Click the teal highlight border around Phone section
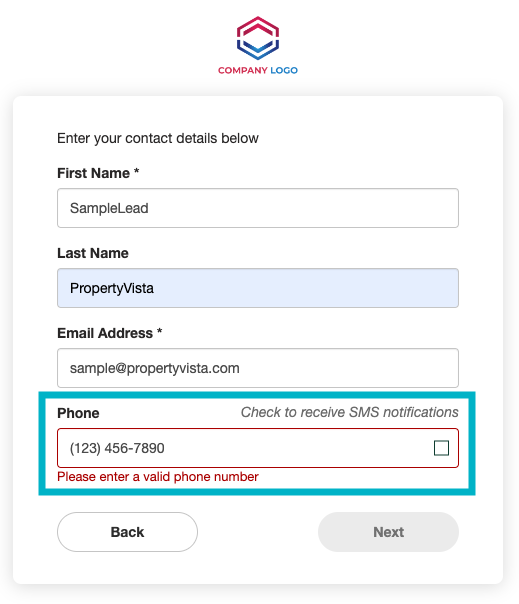 [x=257, y=395]
